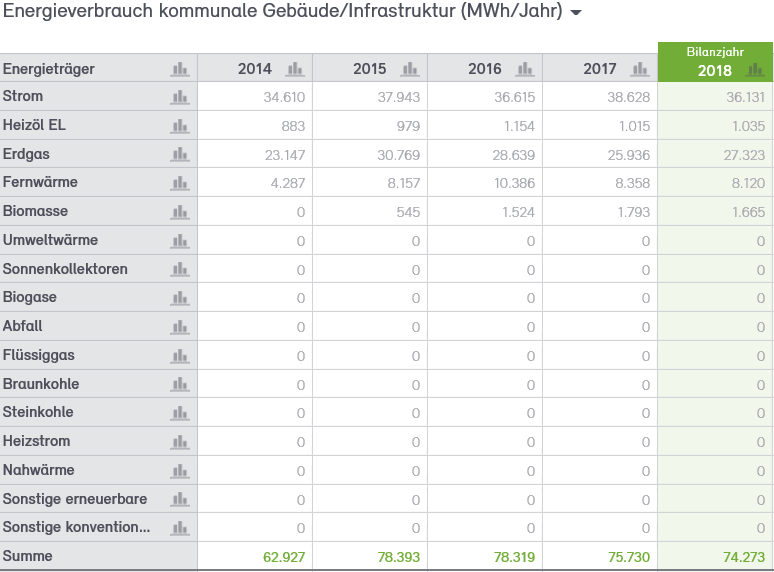The height and width of the screenshot is (572, 774).
Task: Click the Energieträger header label
Action: (x=49, y=69)
